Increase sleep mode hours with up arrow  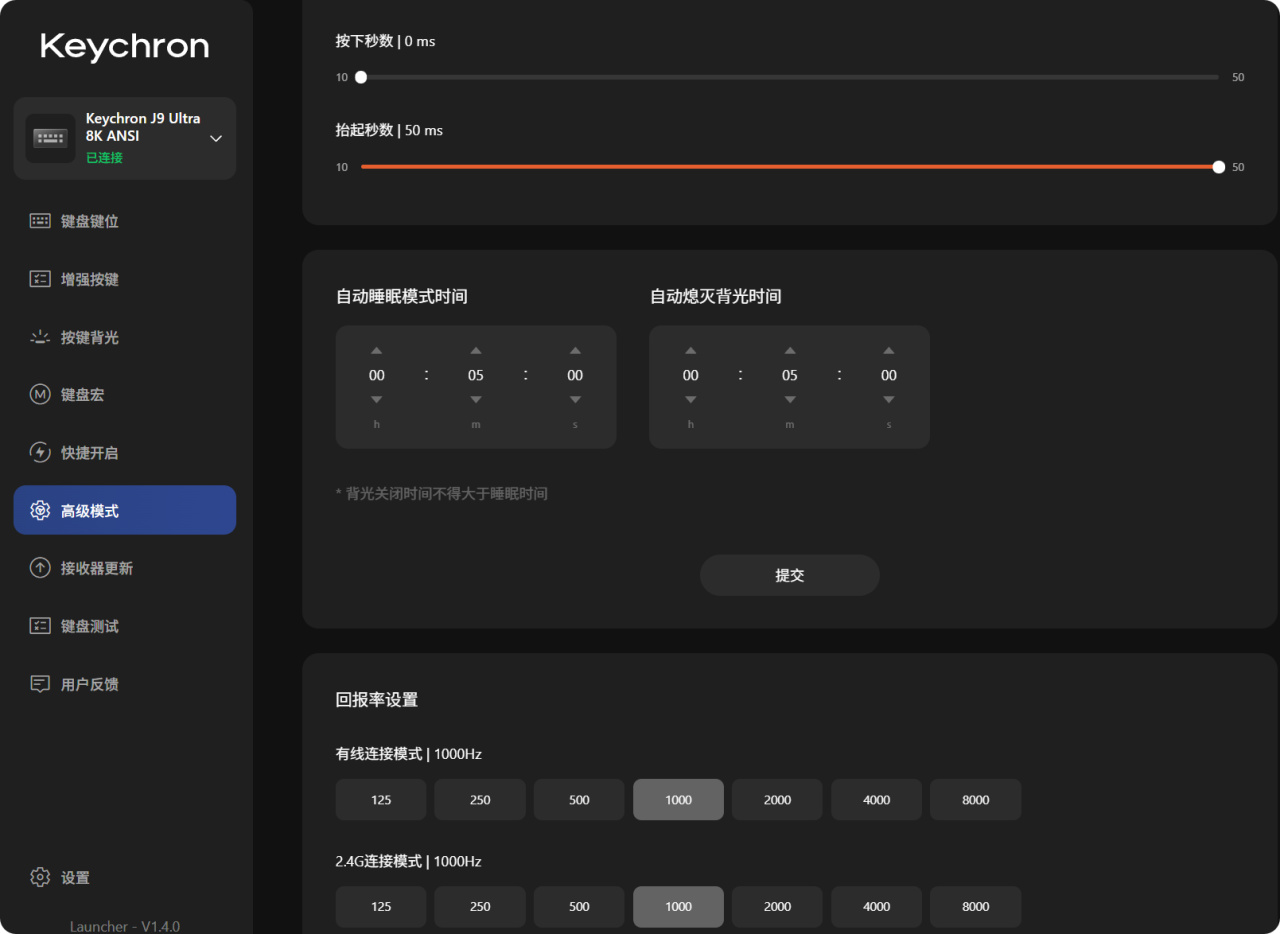(377, 351)
